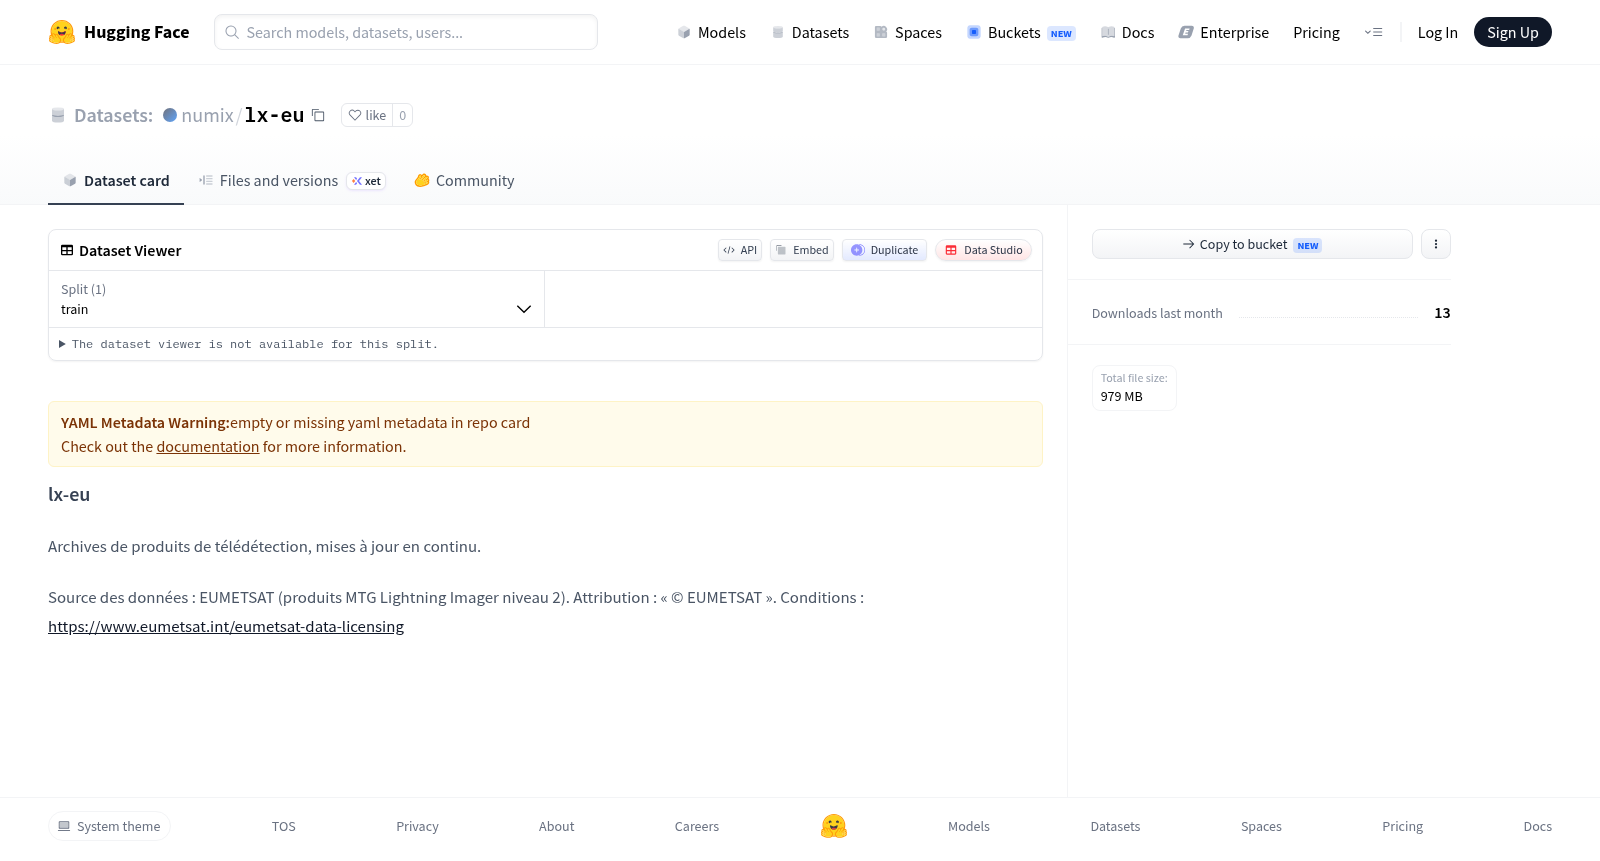1600x861 pixels.
Task: Toggle the System theme button
Action: (109, 826)
